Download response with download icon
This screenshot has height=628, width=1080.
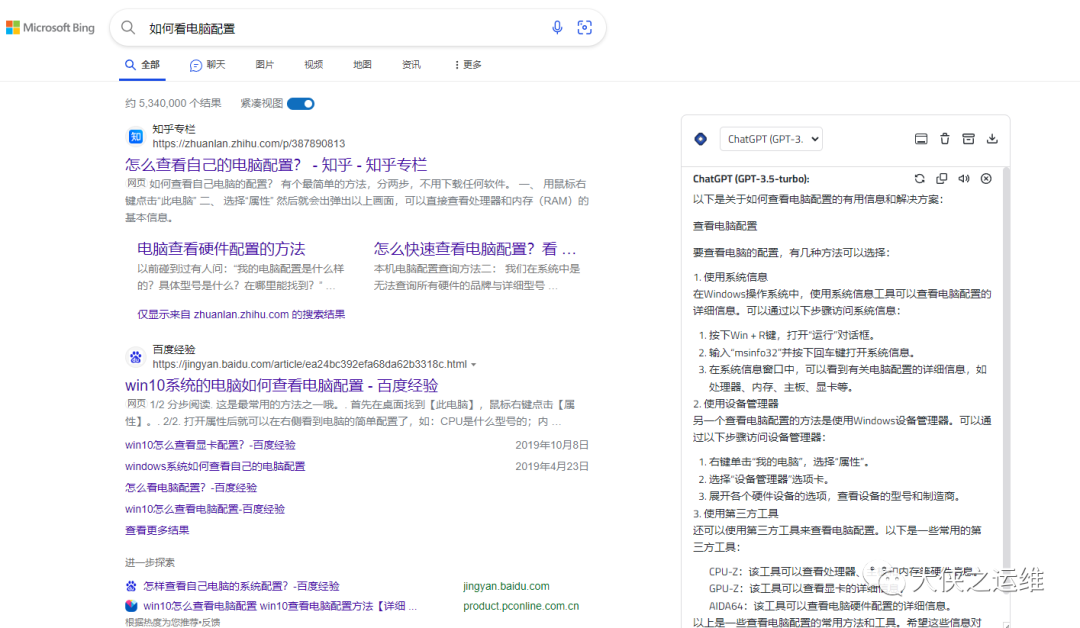pos(992,138)
